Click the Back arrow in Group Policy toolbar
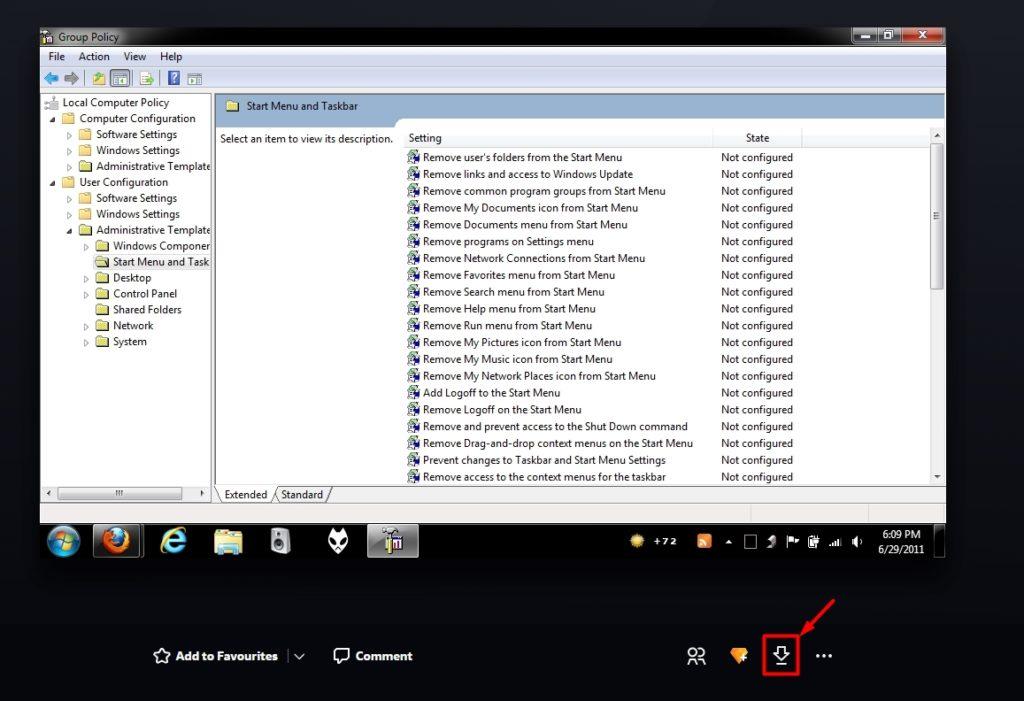 51,79
